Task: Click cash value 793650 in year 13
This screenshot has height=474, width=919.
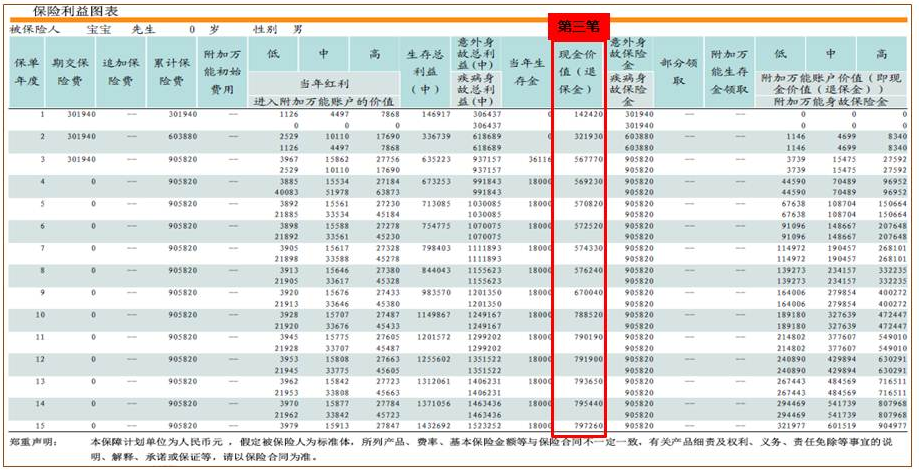Action: pyautogui.click(x=587, y=382)
